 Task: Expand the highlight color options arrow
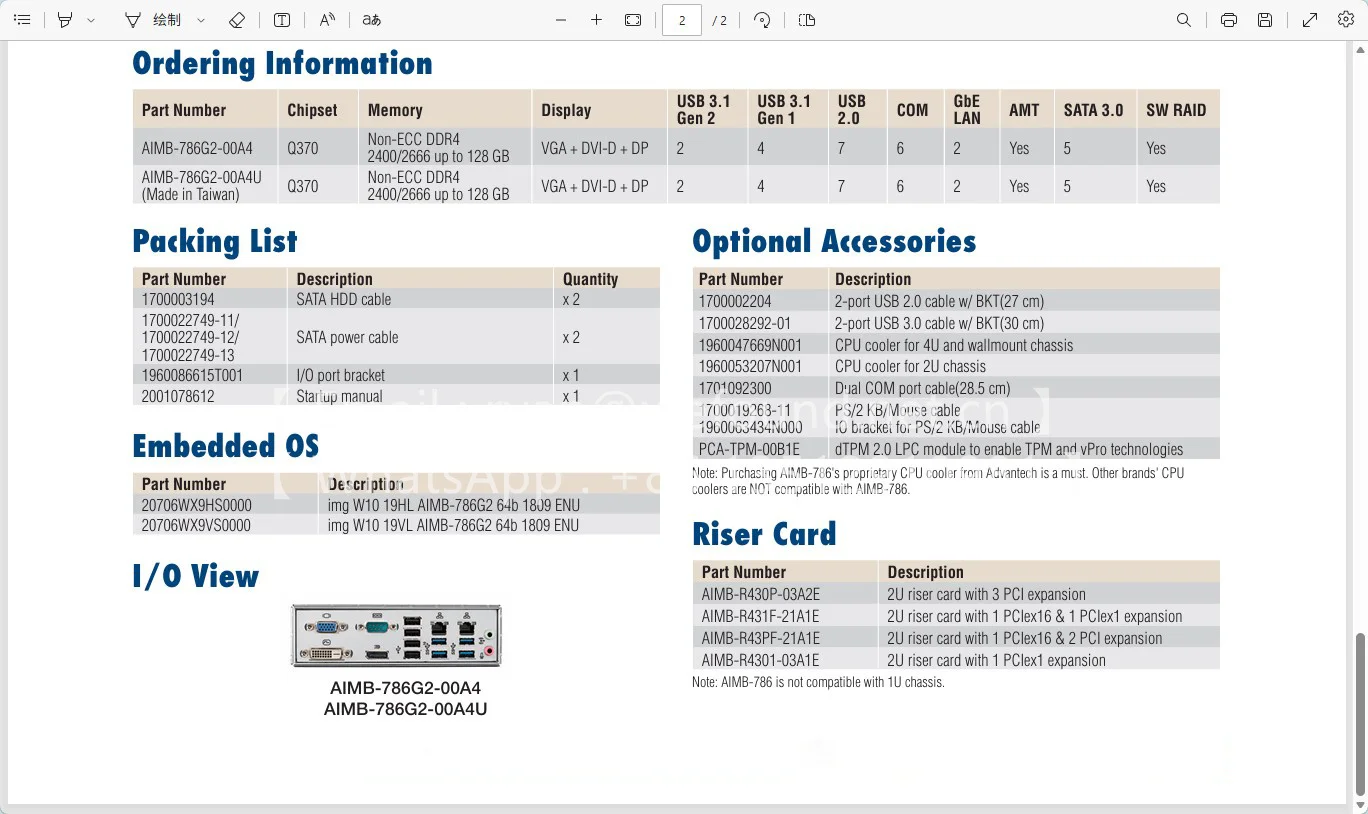[91, 20]
